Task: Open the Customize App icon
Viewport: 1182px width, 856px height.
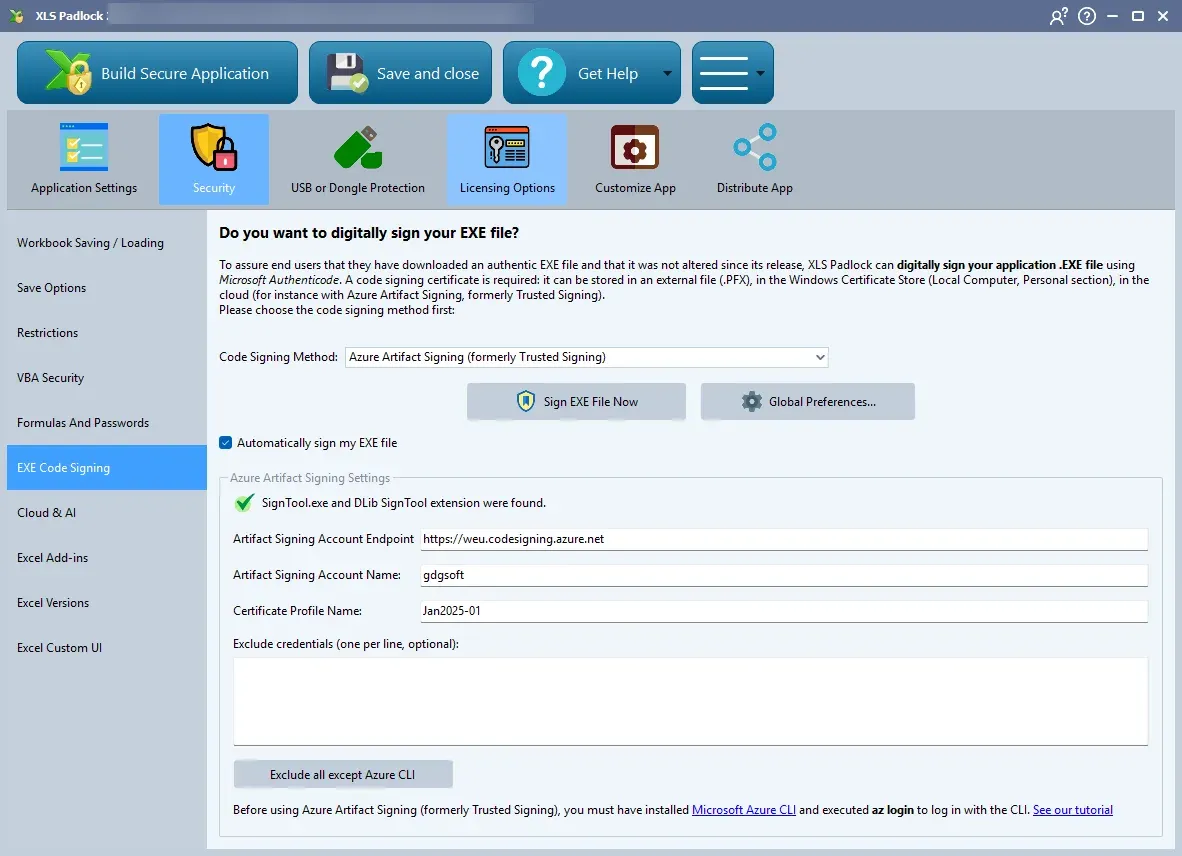Action: pyautogui.click(x=635, y=147)
